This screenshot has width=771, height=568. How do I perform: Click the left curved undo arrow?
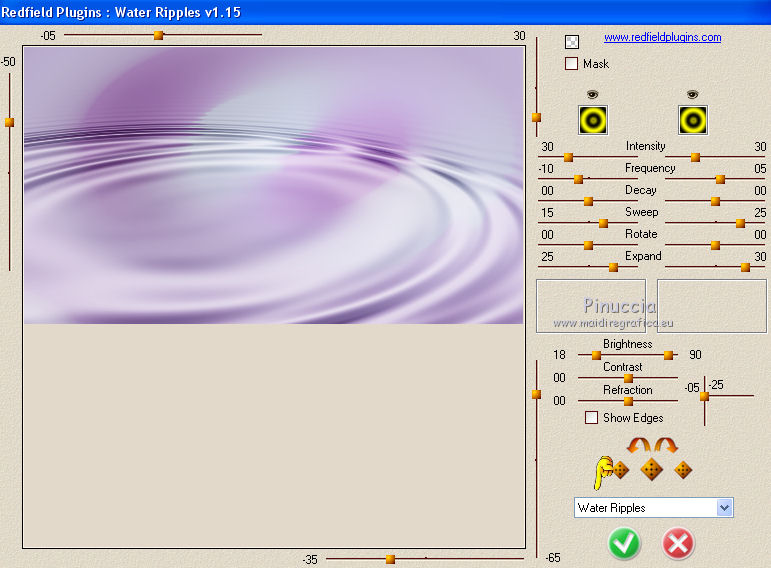point(639,446)
